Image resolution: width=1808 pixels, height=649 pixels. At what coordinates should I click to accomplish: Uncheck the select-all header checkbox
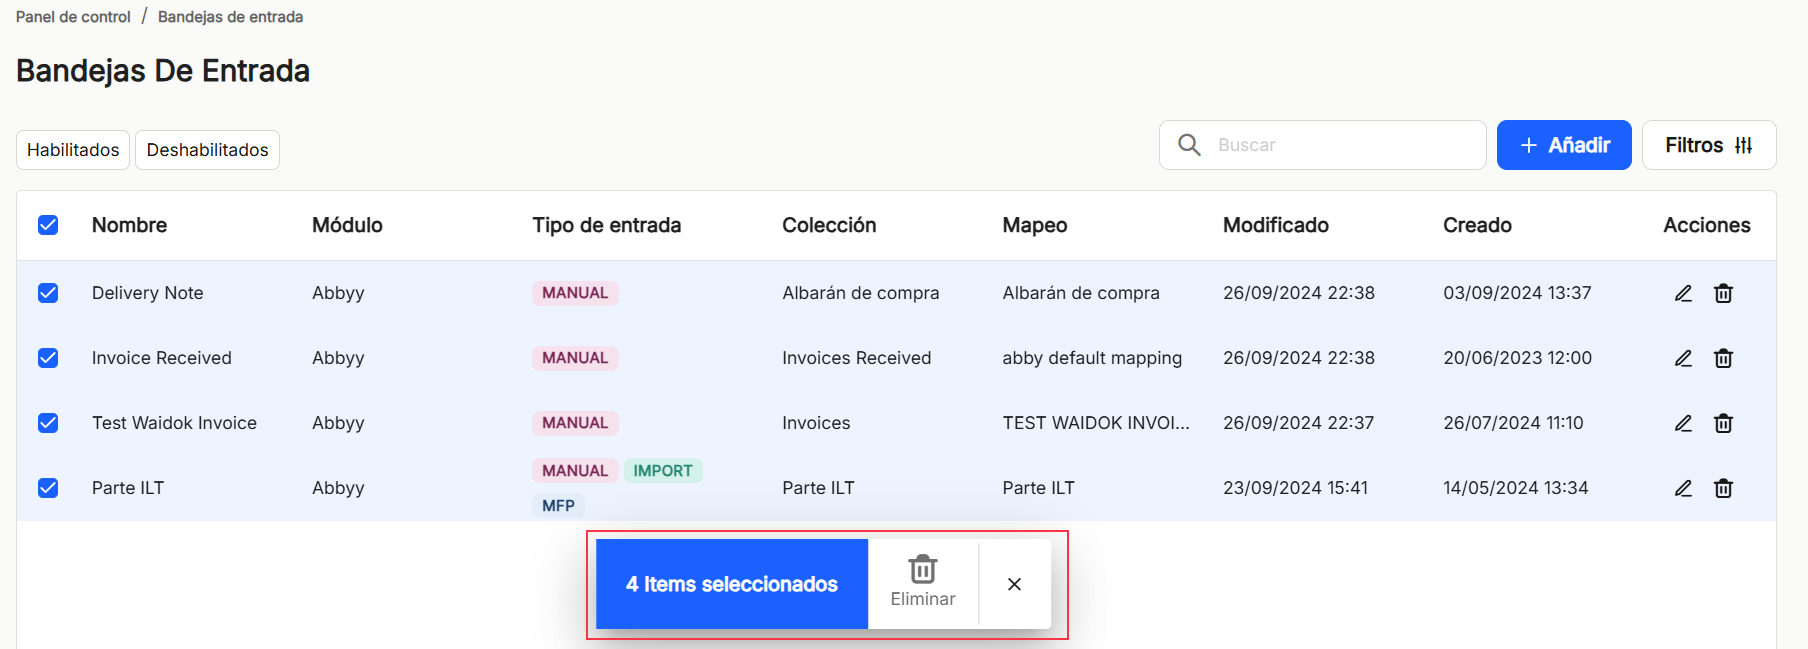(48, 225)
